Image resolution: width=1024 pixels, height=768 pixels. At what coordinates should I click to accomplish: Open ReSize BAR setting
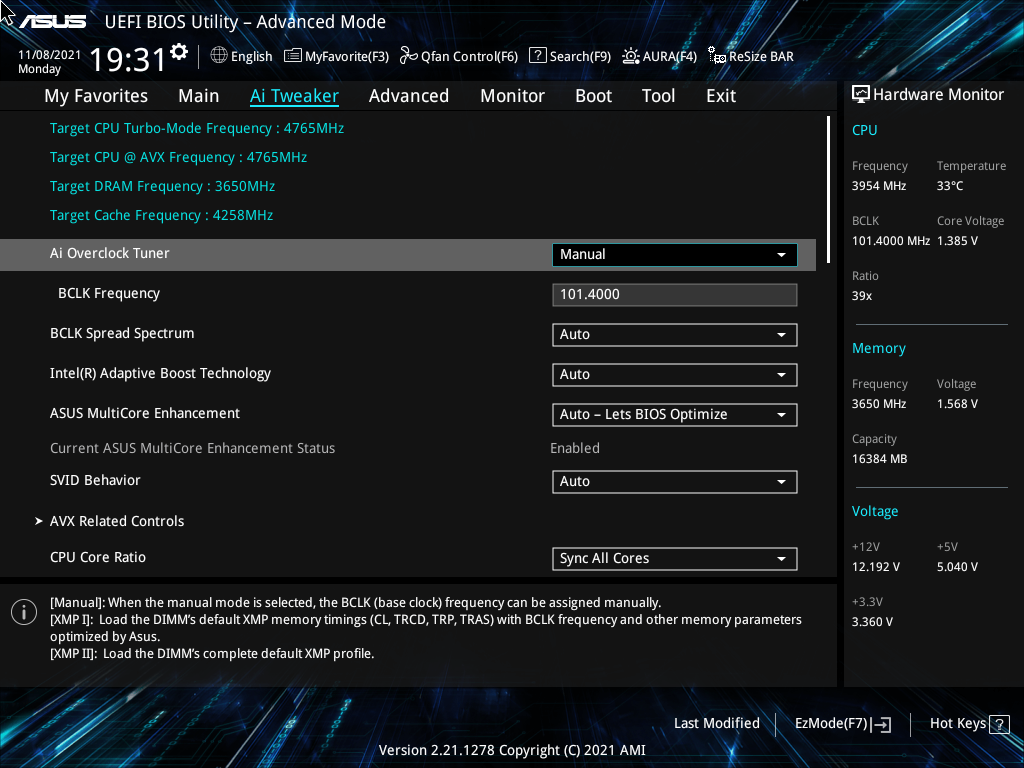click(x=751, y=56)
